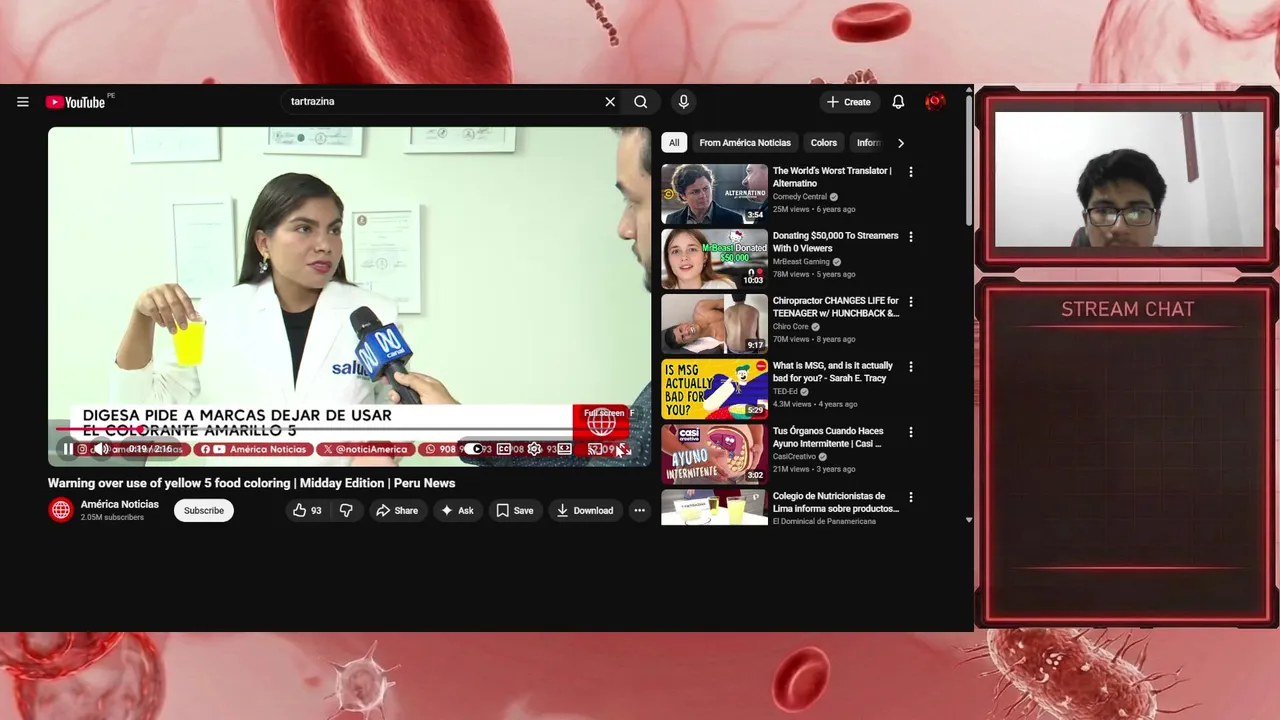Open the Comedy Central channel name

click(800, 197)
